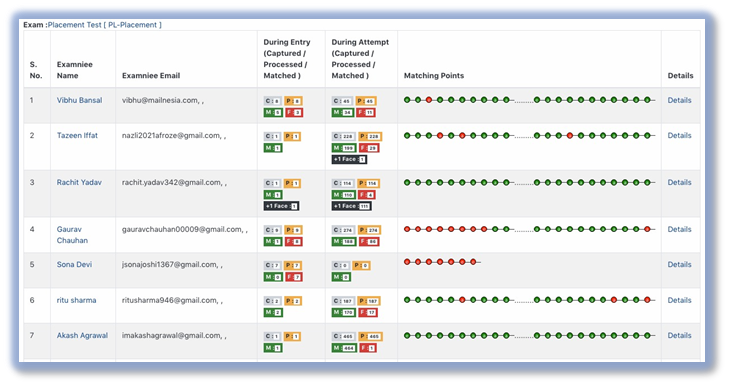Click the P: 228 processed badge for Tazeen Iffat
The height and width of the screenshot is (390, 733).
(x=370, y=137)
